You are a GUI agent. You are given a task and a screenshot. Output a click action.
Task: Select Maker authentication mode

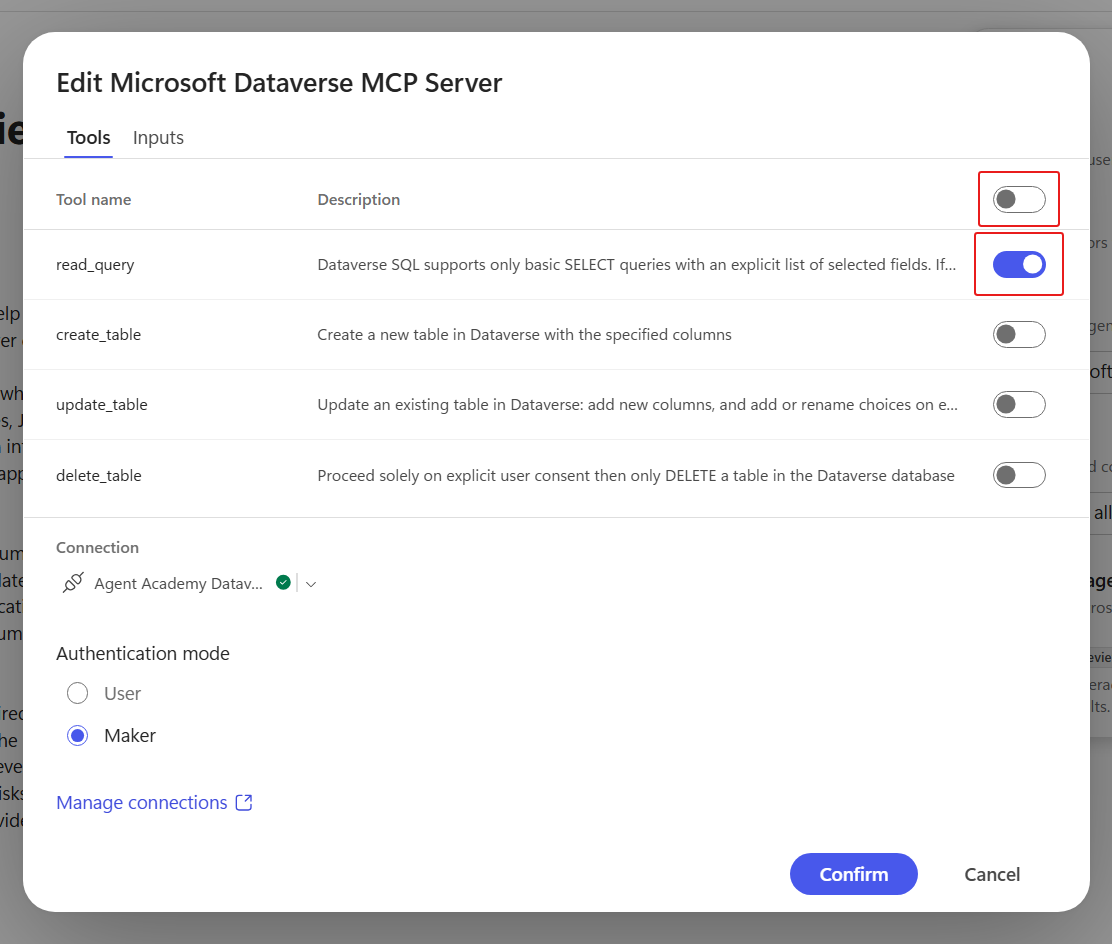[x=77, y=735]
